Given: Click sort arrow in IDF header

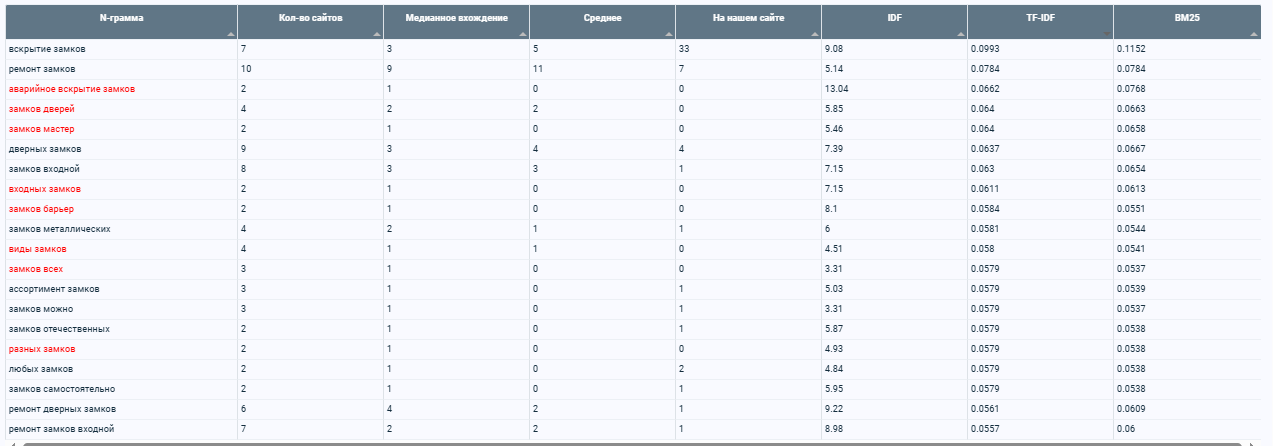Looking at the screenshot, I should [960, 33].
